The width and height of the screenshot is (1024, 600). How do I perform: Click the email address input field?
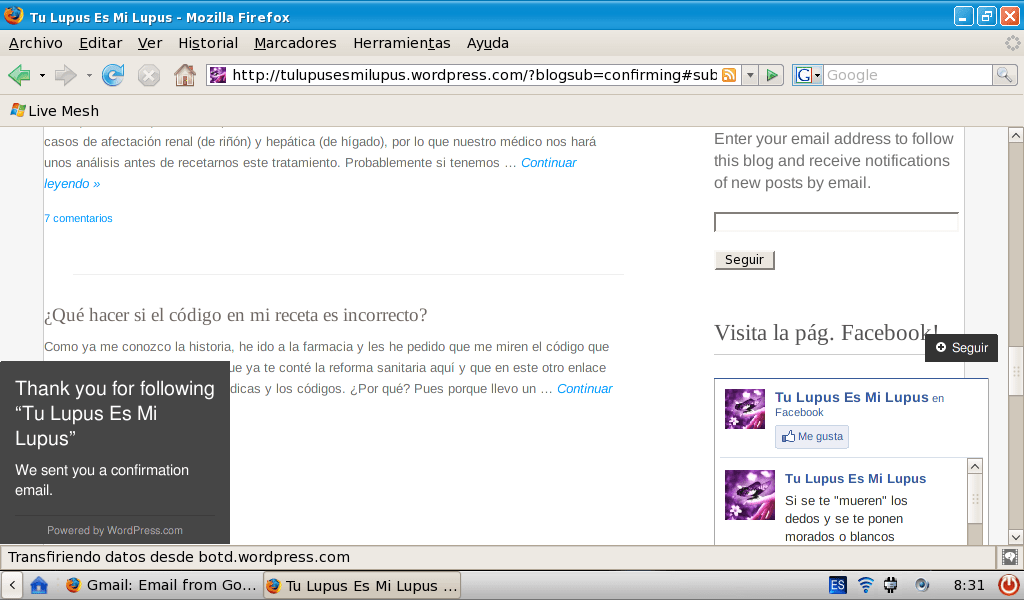(836, 222)
